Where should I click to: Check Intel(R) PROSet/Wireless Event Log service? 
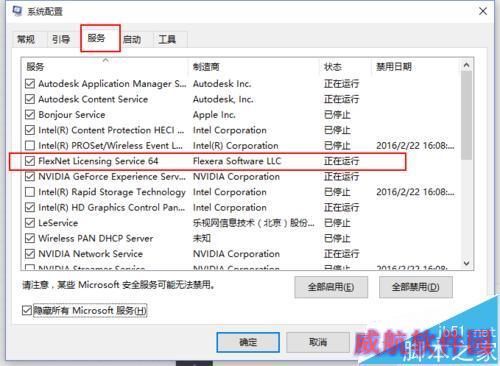[30, 146]
